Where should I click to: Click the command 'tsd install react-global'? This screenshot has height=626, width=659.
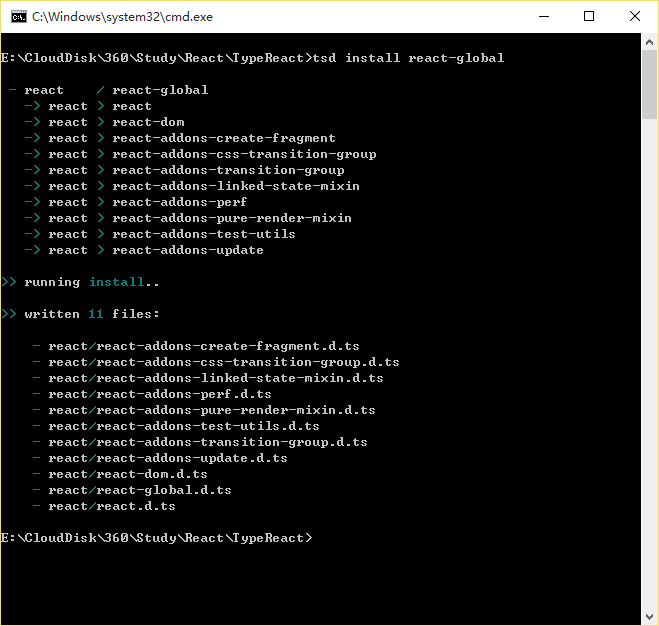[x=409, y=58]
